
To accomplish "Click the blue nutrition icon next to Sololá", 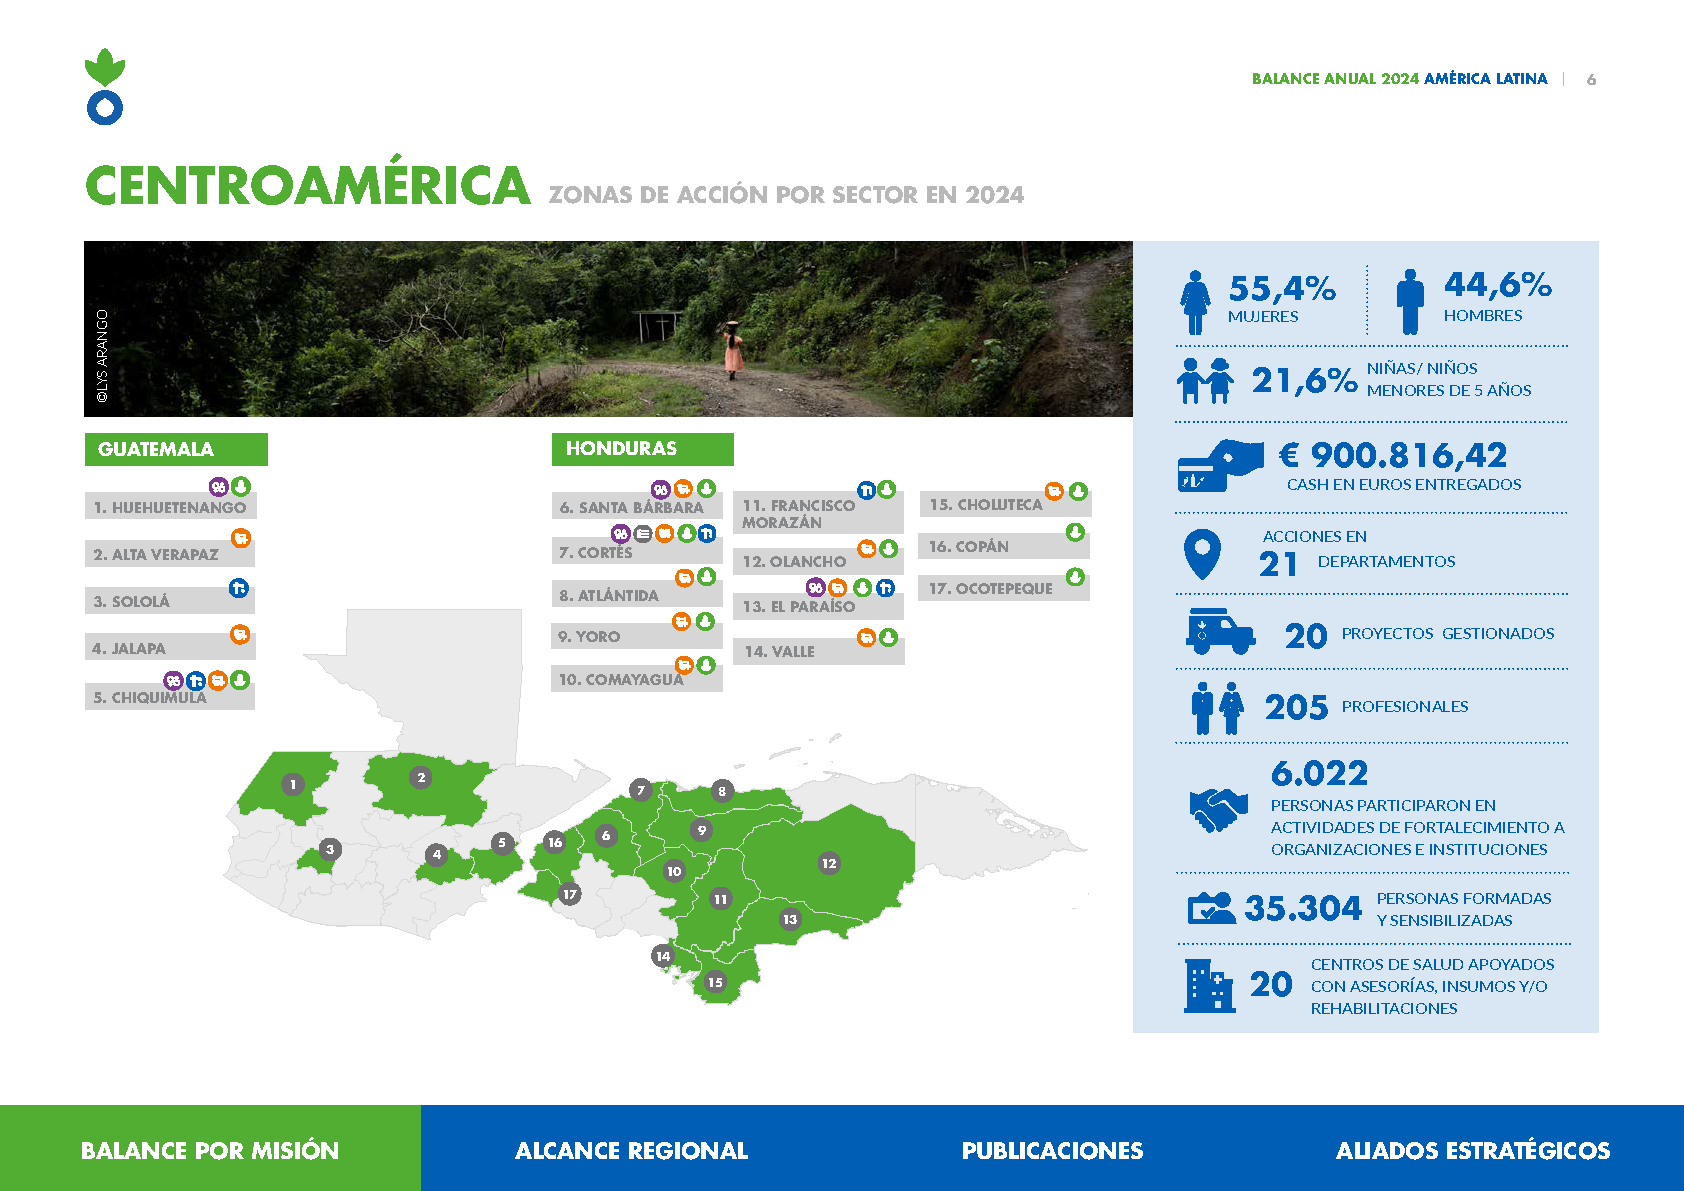I will (x=239, y=589).
